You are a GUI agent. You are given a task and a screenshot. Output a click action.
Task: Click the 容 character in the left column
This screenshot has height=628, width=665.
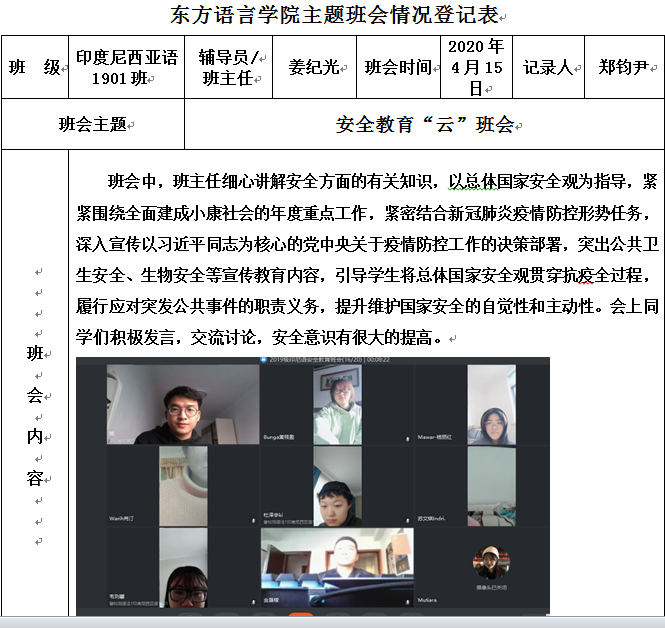[35, 478]
